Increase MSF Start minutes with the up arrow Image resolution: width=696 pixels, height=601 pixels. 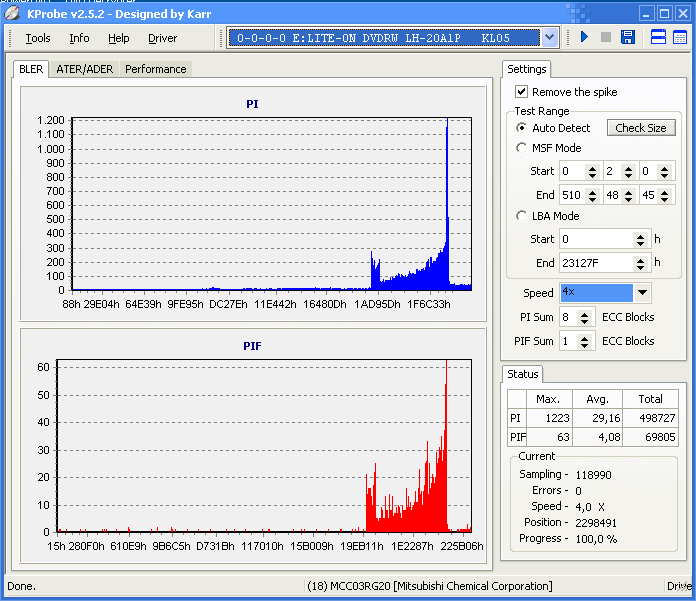(592, 167)
